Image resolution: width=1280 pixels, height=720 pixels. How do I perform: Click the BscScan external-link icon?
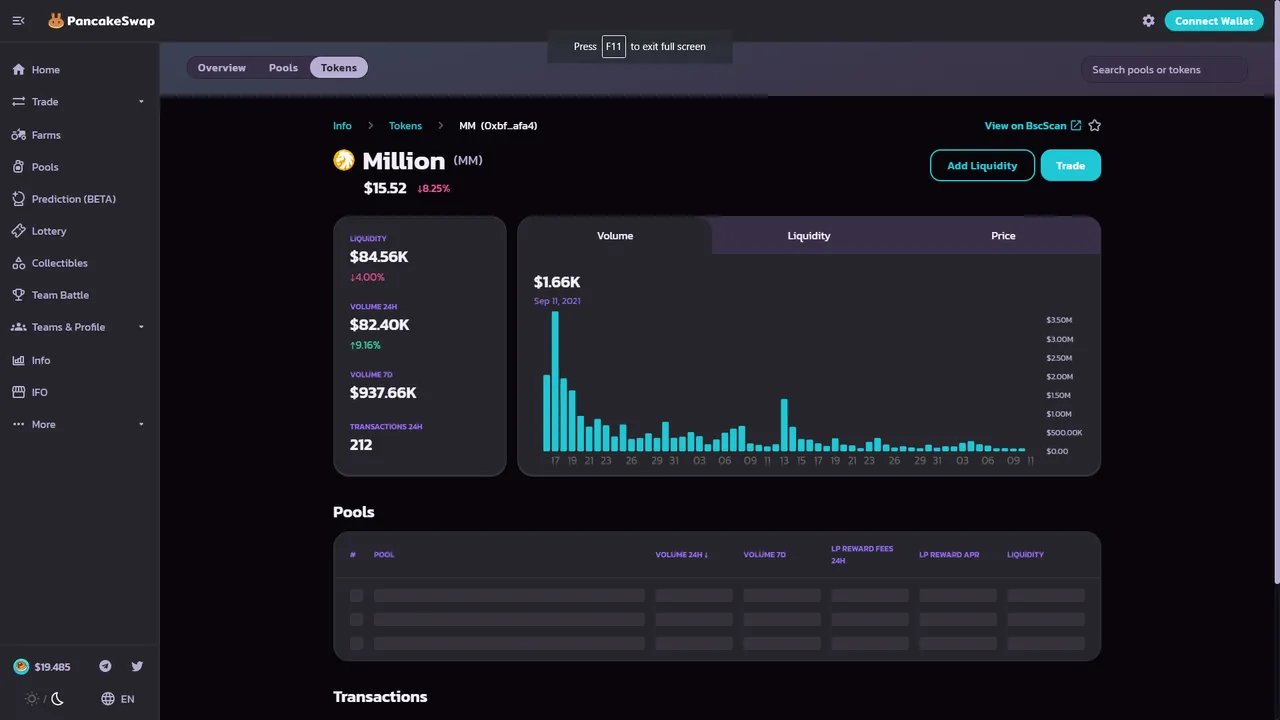(x=1076, y=126)
